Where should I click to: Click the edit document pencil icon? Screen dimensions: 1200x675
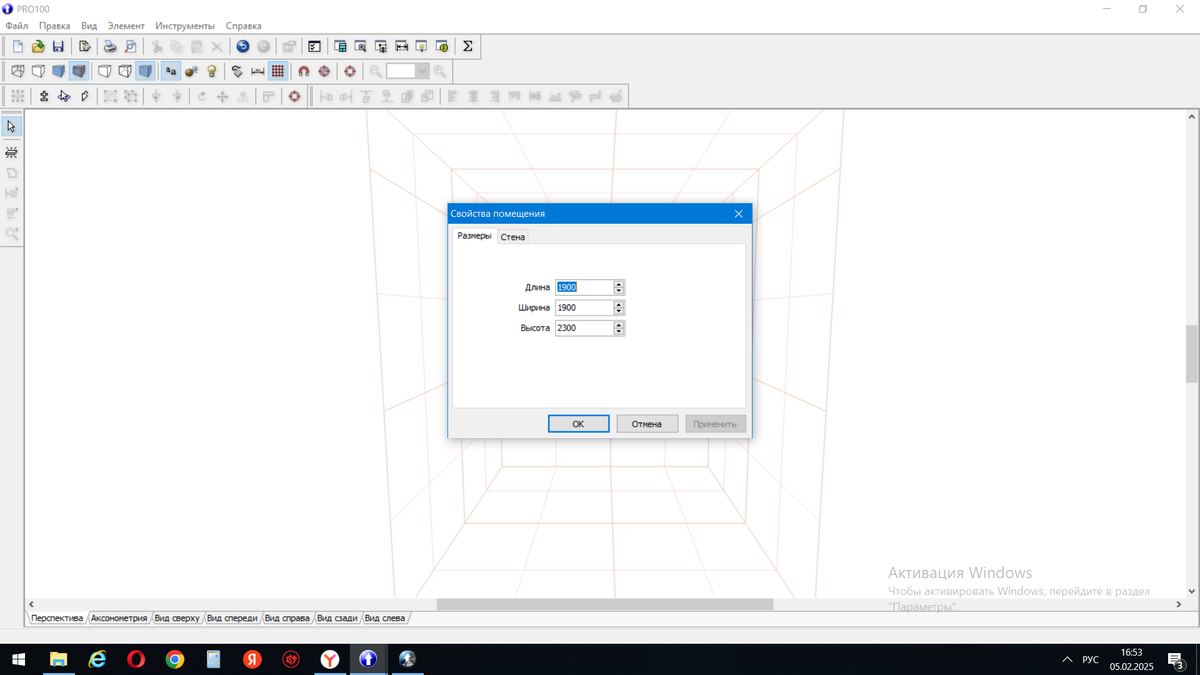[x=85, y=46]
